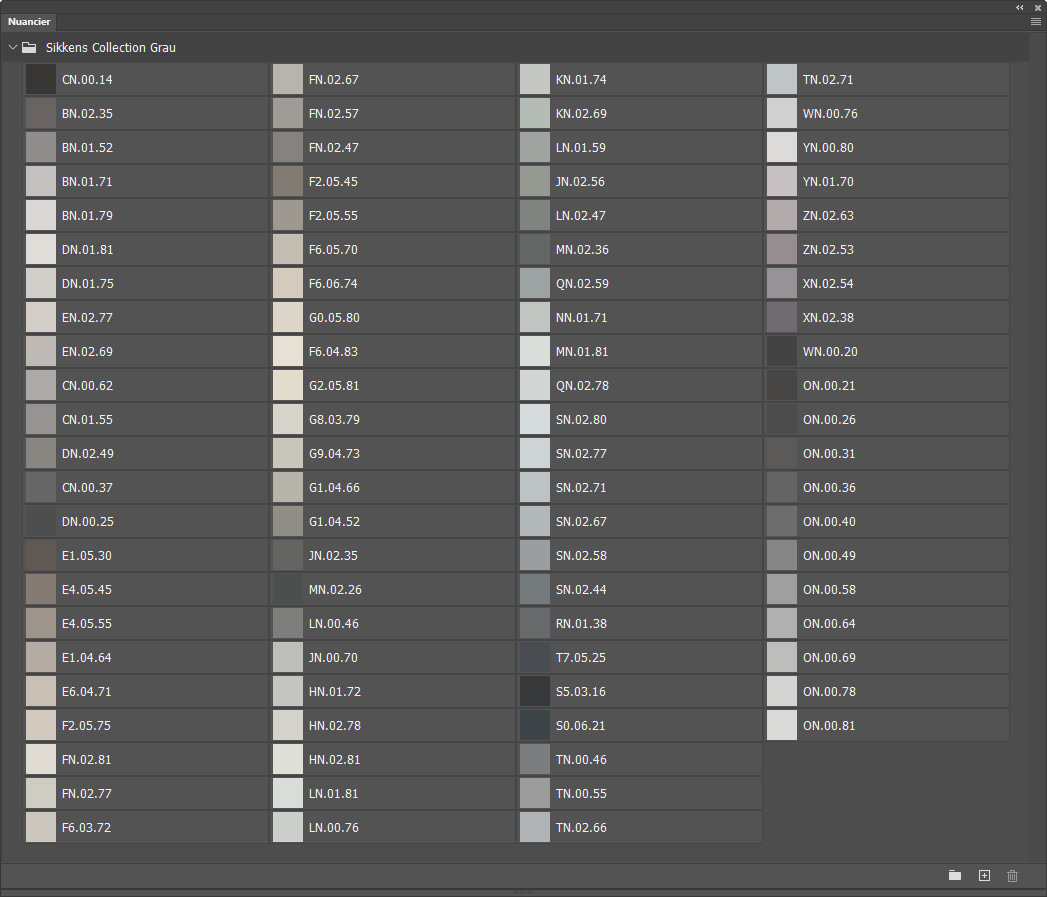Collapse the panel with double-arrow icon
The width and height of the screenshot is (1047, 897).
point(1020,7)
